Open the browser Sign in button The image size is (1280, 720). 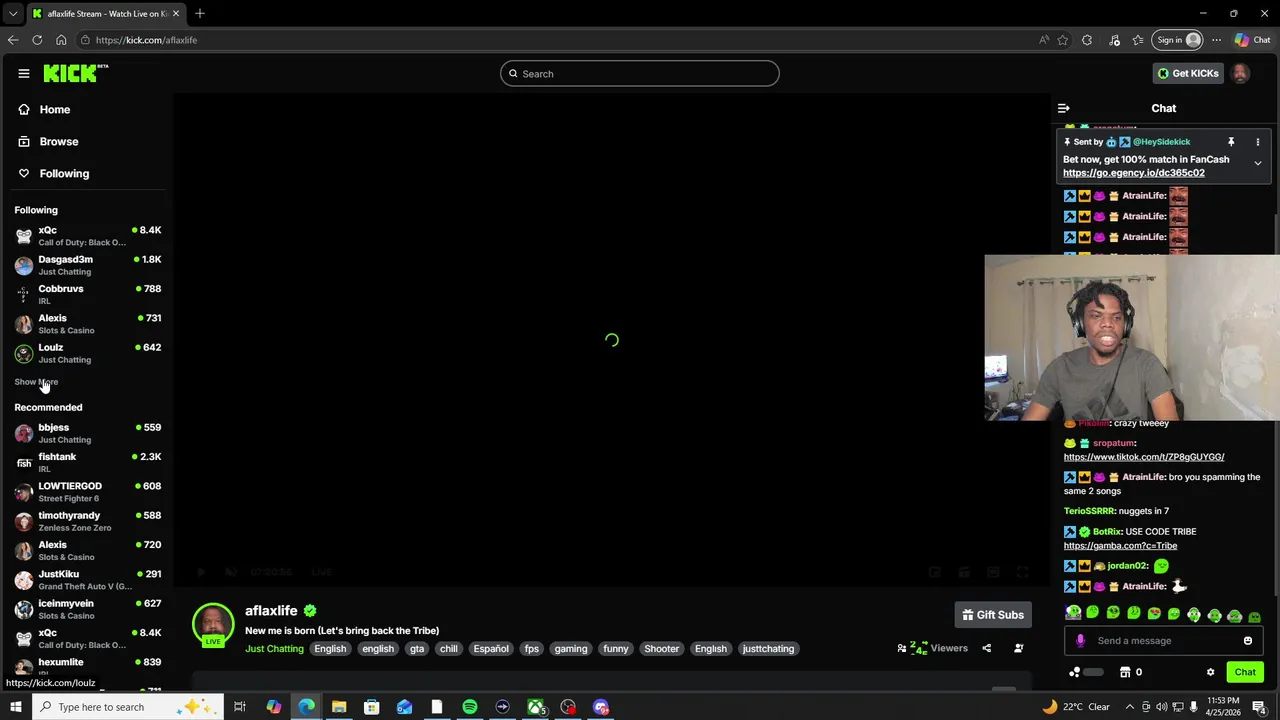1178,40
